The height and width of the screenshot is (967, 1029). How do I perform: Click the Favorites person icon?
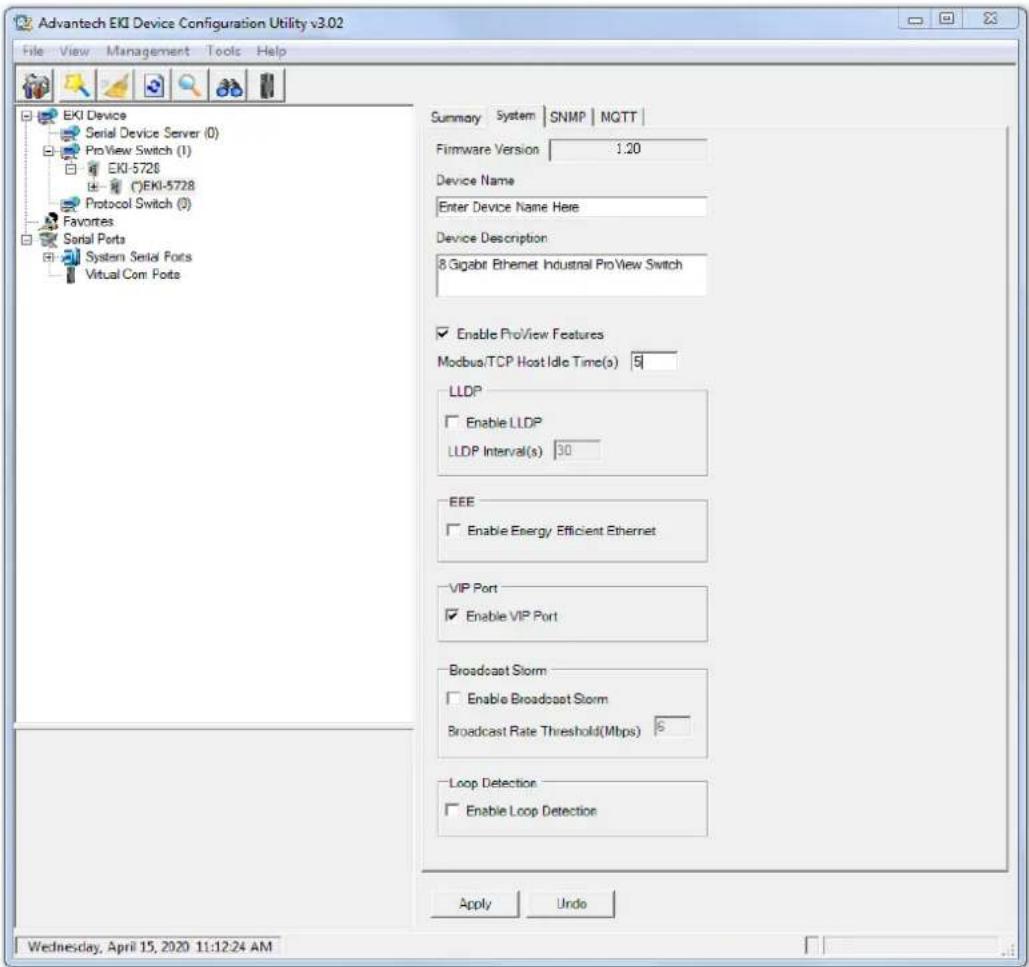click(50, 222)
